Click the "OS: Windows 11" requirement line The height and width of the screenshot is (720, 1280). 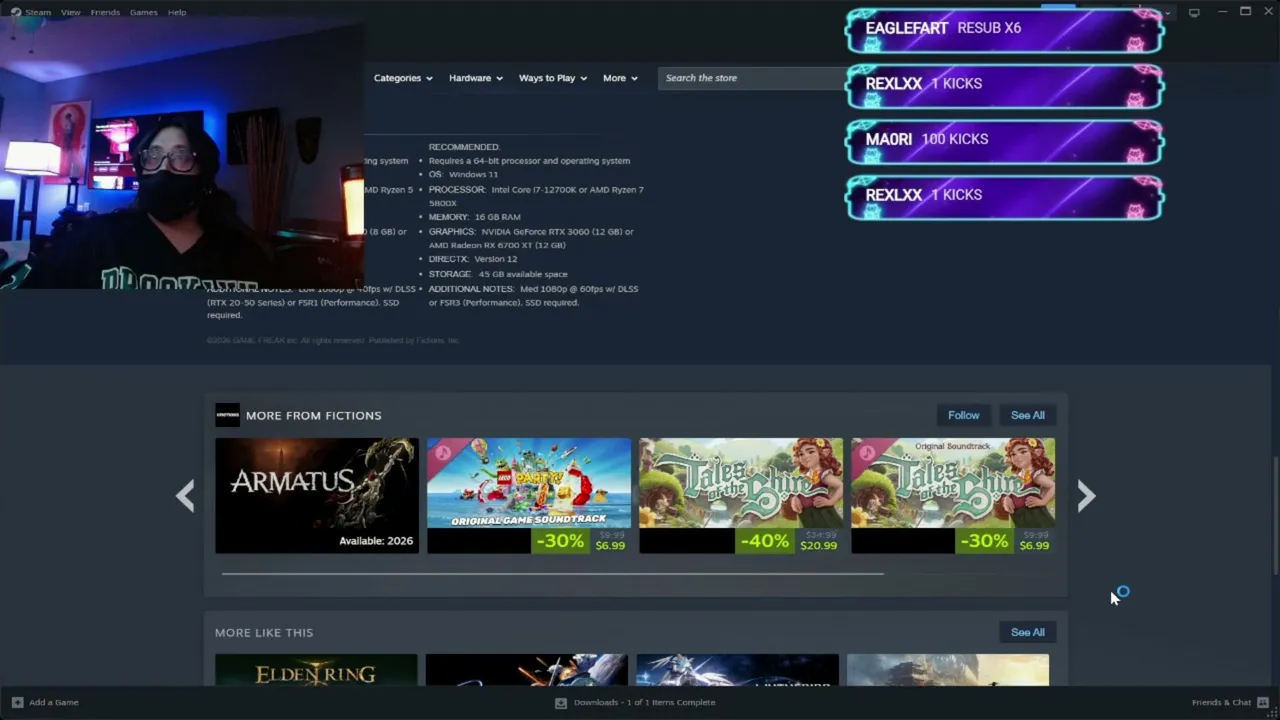click(463, 174)
